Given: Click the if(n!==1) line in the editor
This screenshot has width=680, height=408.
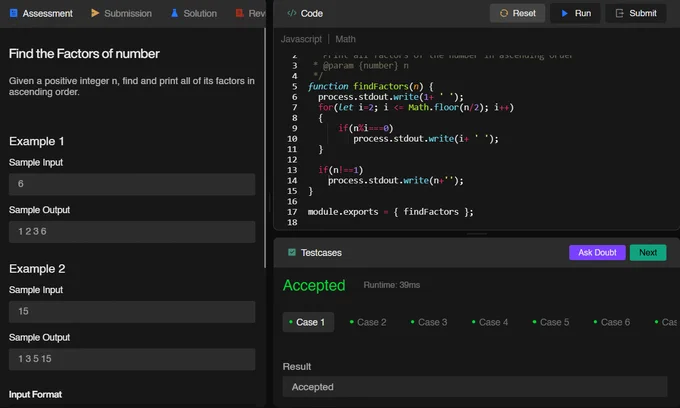Looking at the screenshot, I should coord(340,170).
